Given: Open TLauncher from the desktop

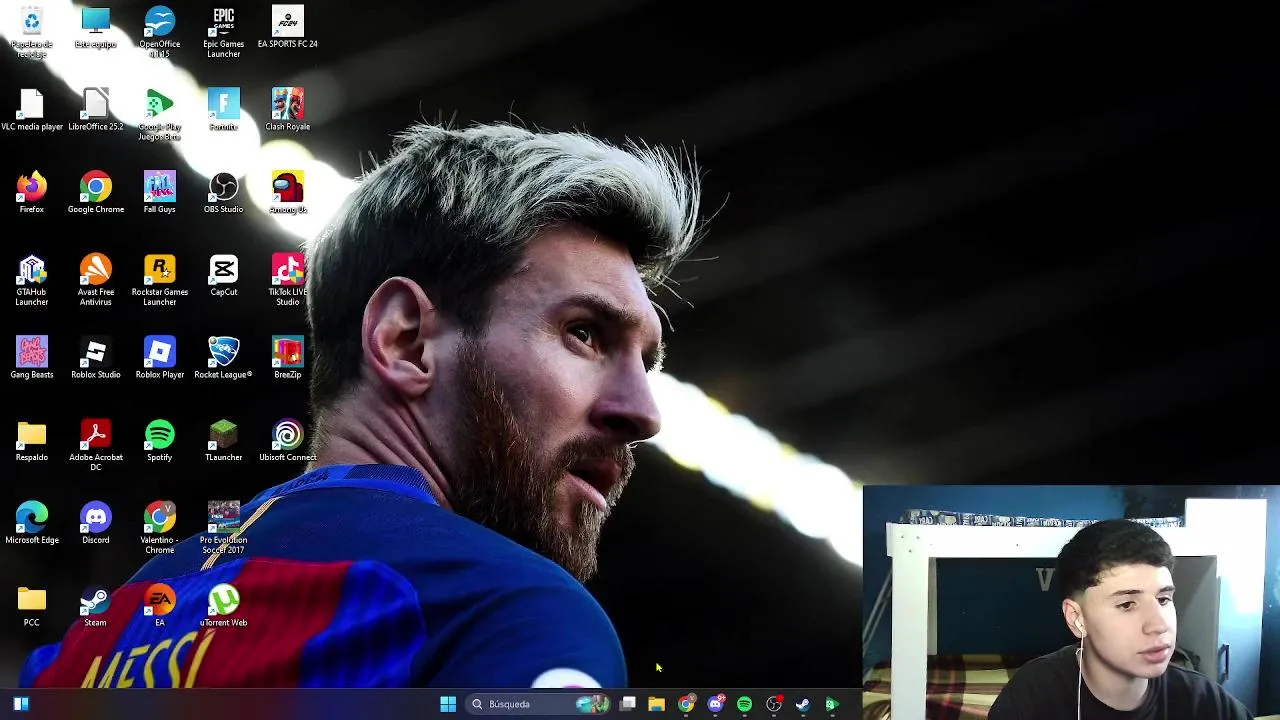Looking at the screenshot, I should (224, 441).
